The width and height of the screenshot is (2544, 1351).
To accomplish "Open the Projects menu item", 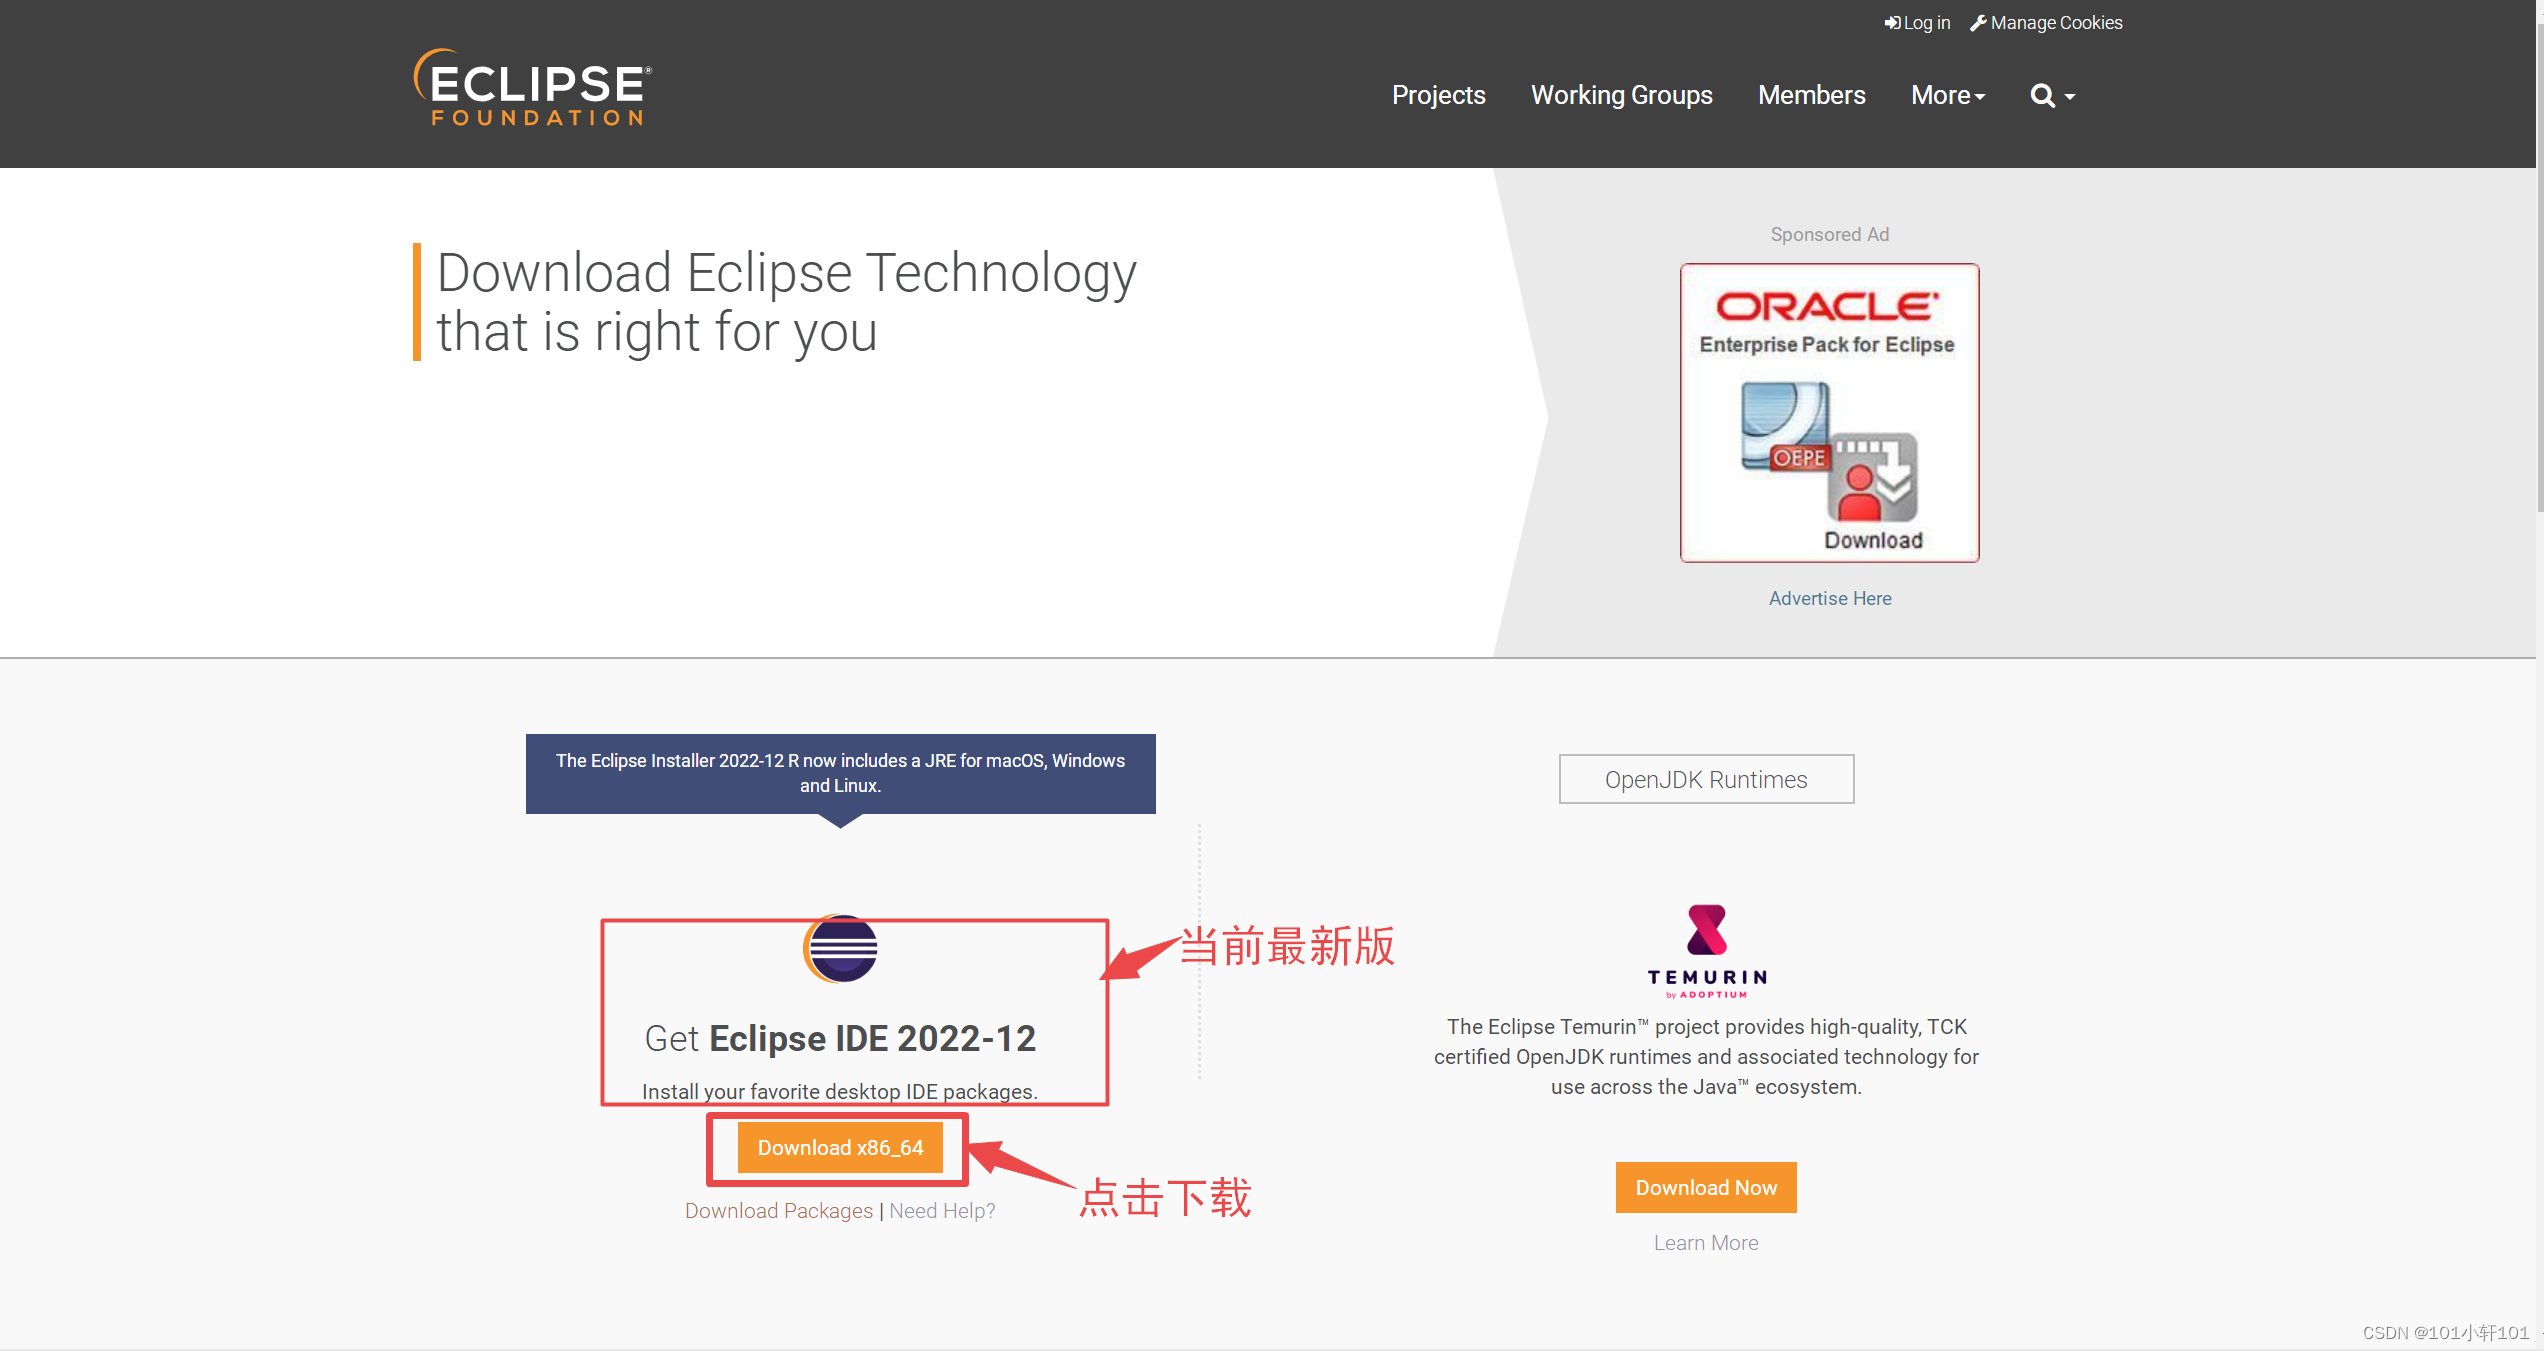I will (1438, 96).
